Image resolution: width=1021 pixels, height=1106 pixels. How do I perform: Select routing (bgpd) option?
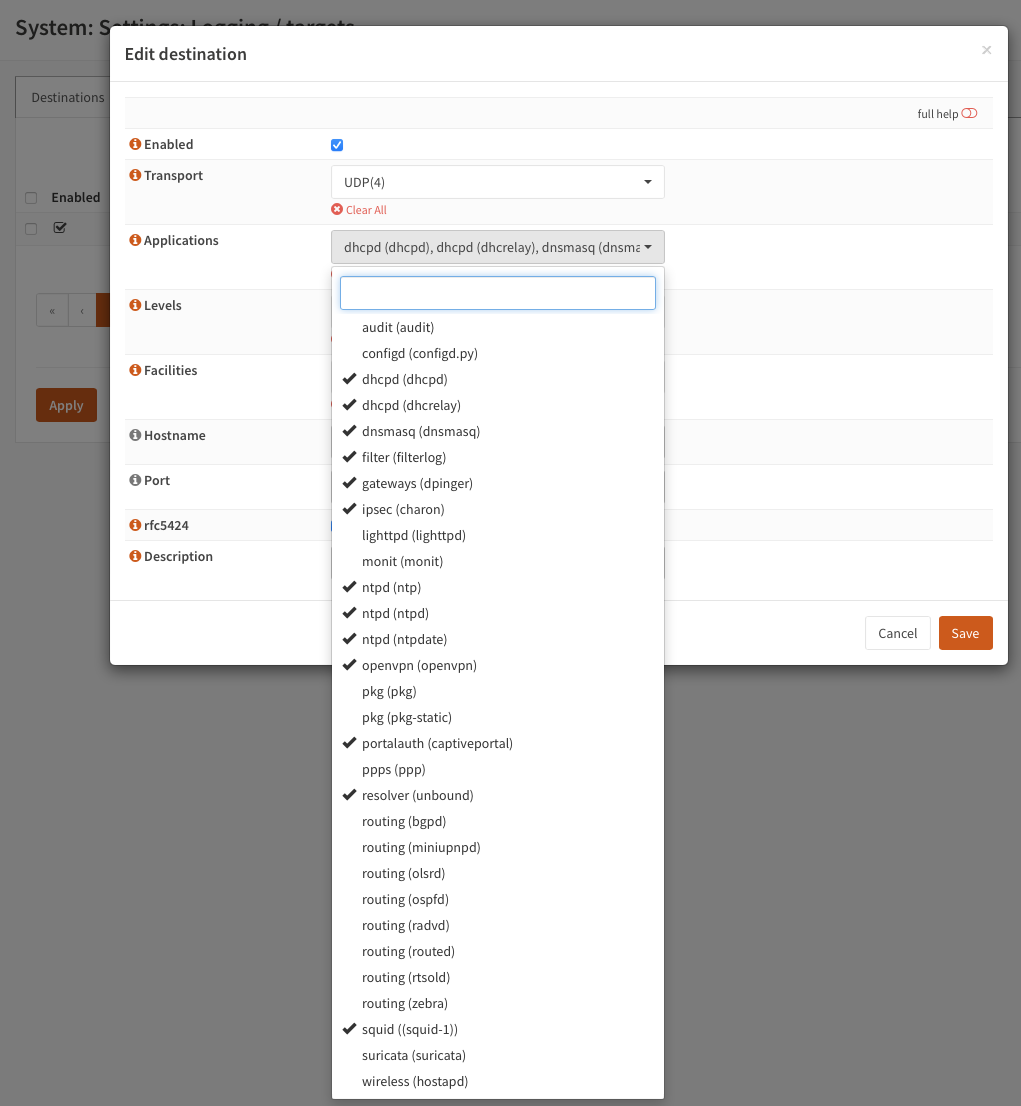497,821
